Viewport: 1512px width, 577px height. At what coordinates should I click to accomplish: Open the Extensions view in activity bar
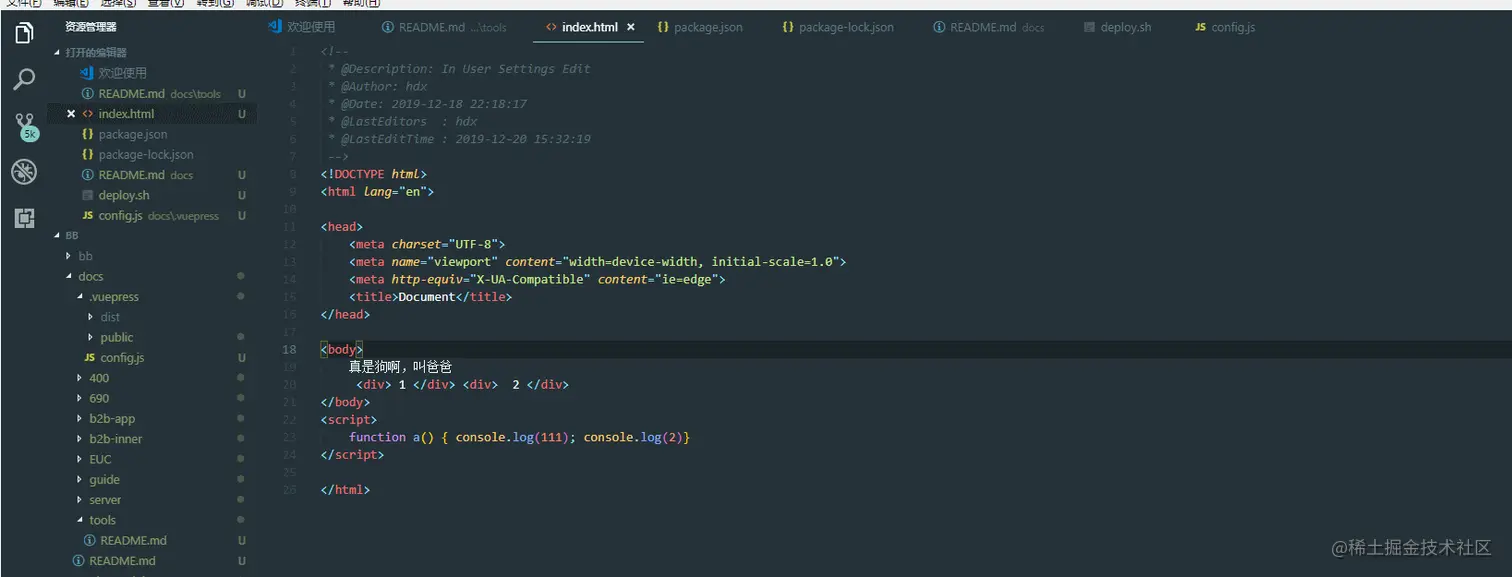(x=25, y=218)
